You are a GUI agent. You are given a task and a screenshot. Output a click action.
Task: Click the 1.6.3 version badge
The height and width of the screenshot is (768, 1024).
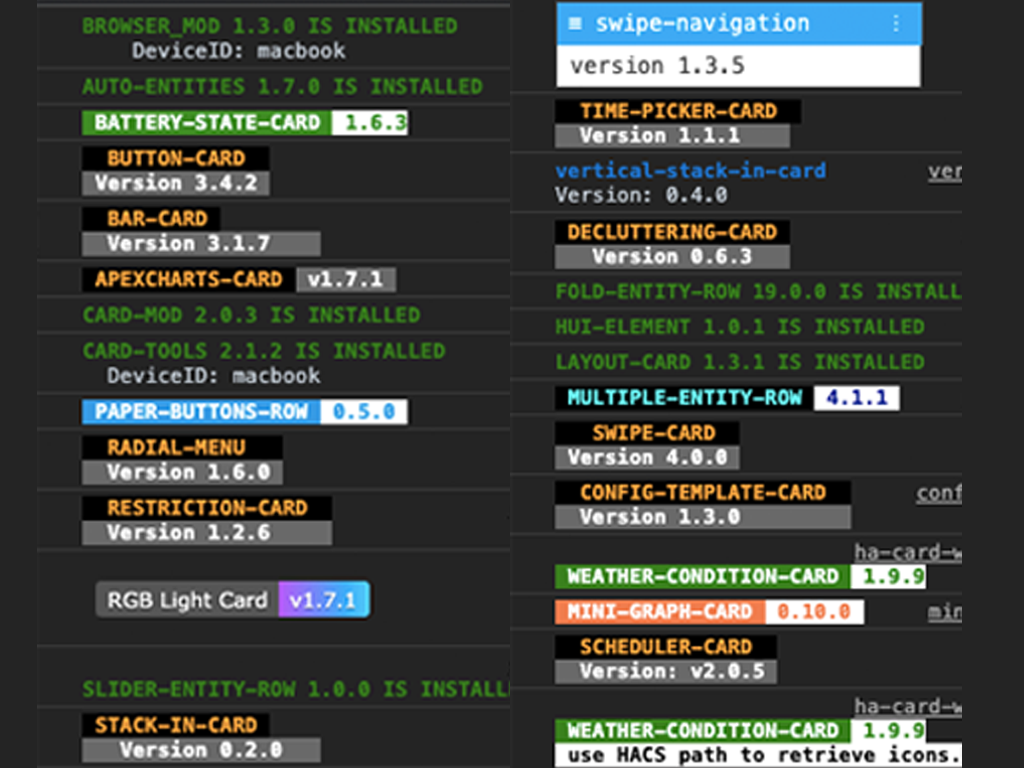tap(369, 123)
